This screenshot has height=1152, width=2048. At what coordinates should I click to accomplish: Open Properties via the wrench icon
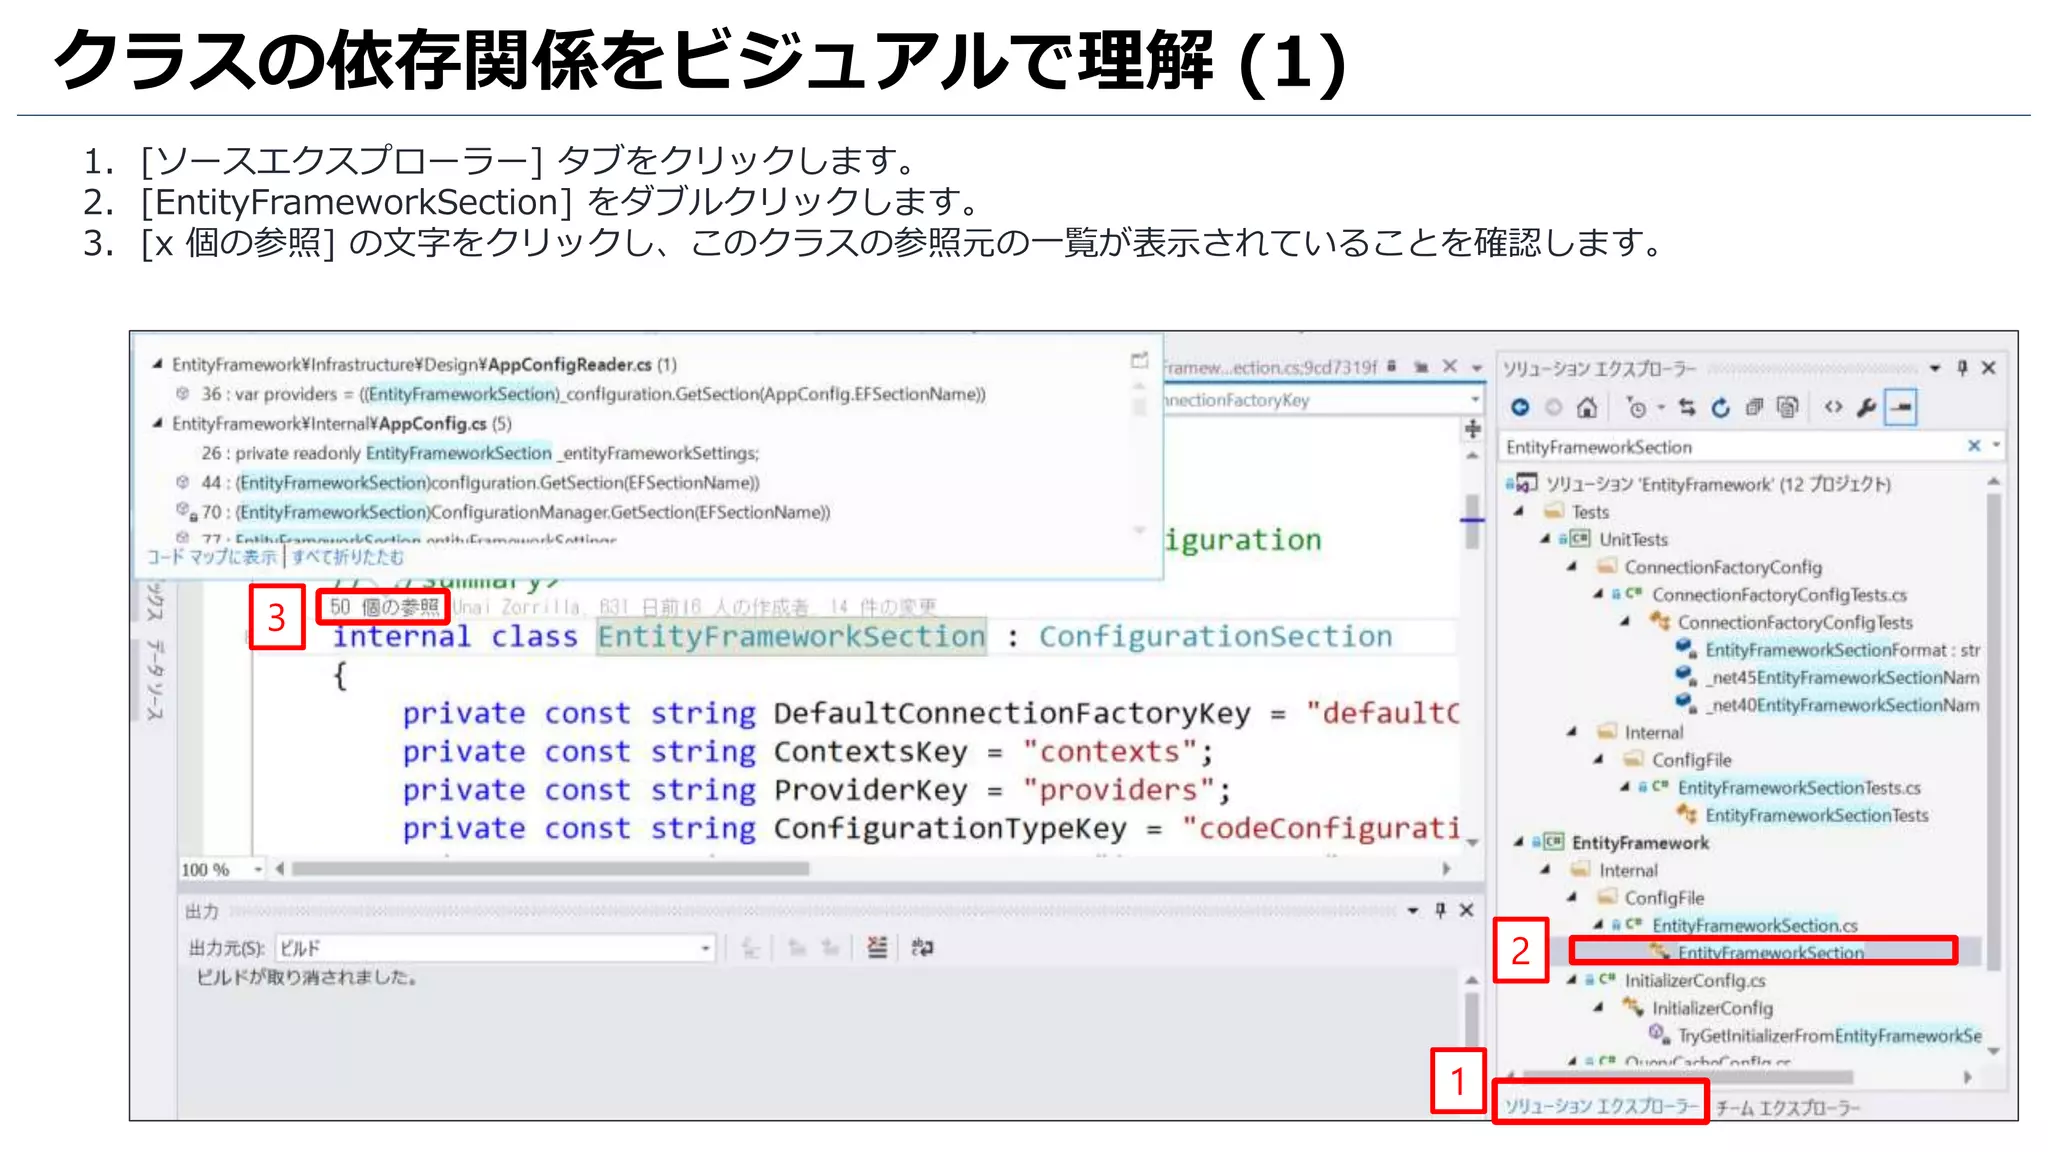[x=1866, y=407]
